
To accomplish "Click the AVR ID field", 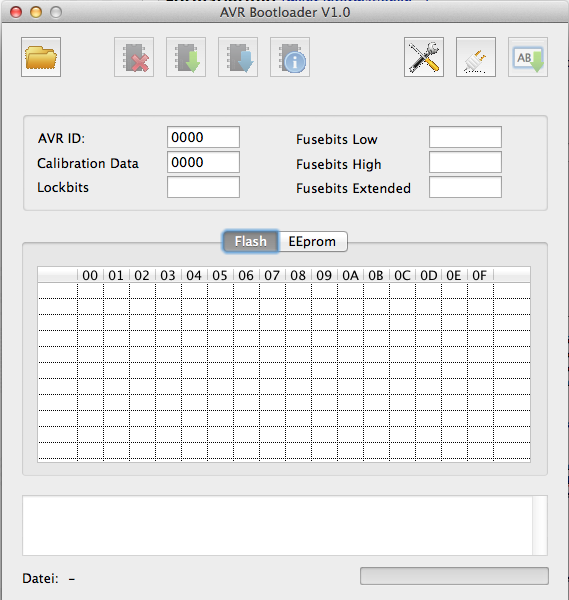I will coord(204,137).
